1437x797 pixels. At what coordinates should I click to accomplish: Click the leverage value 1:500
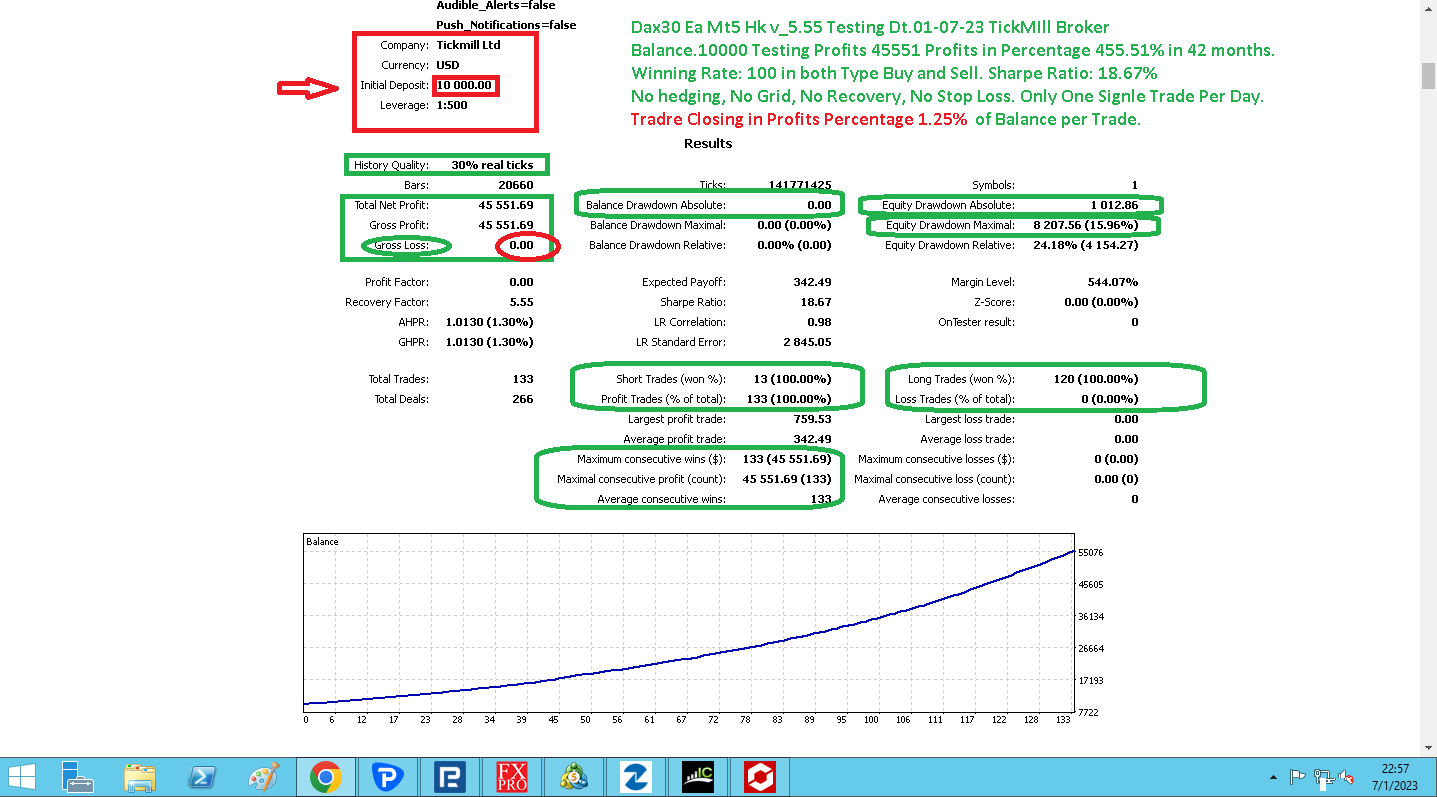(x=452, y=105)
